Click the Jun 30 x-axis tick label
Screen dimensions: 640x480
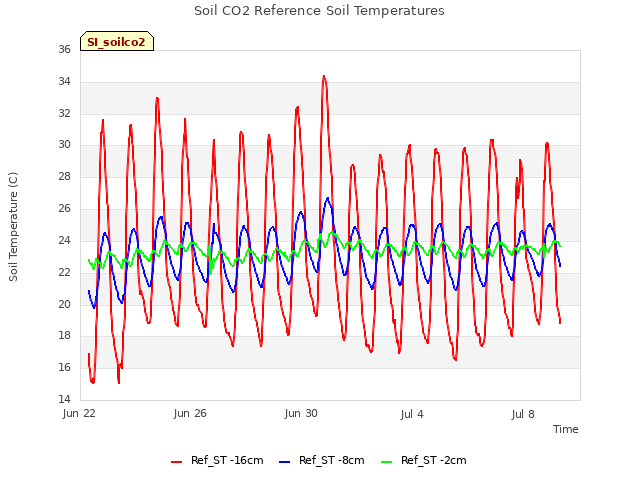coord(301,414)
